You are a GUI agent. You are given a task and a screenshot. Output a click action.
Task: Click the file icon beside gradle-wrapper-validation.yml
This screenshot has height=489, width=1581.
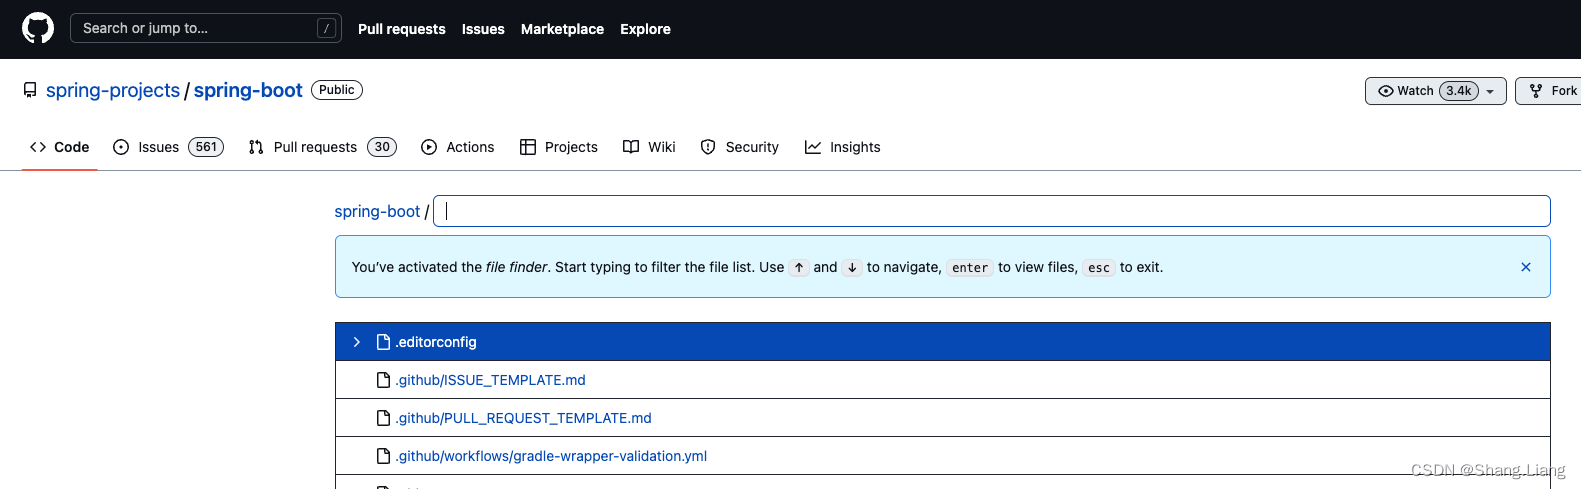coord(383,456)
